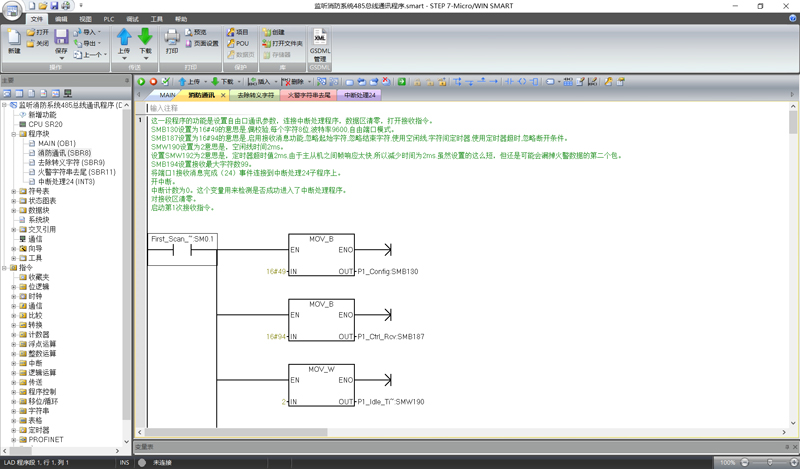Click the Communications icon in project tree toolbar
The height and width of the screenshot is (469, 800).
tap(68, 93)
